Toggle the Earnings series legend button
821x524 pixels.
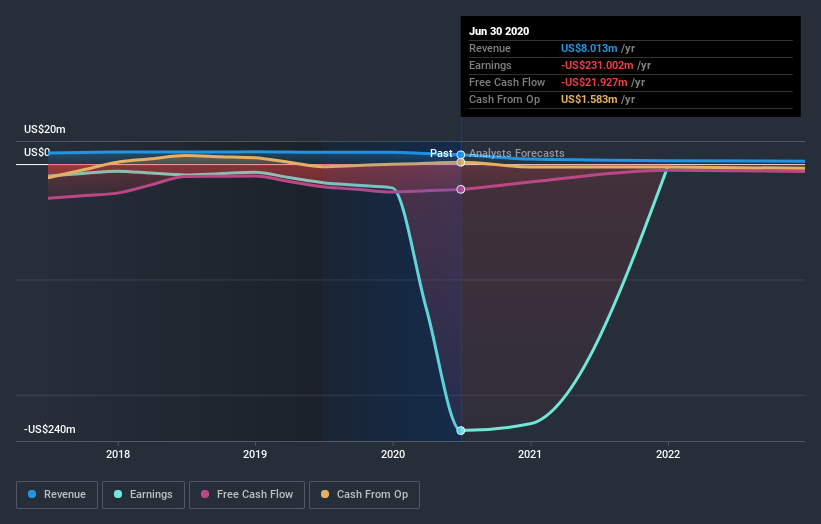point(143,495)
